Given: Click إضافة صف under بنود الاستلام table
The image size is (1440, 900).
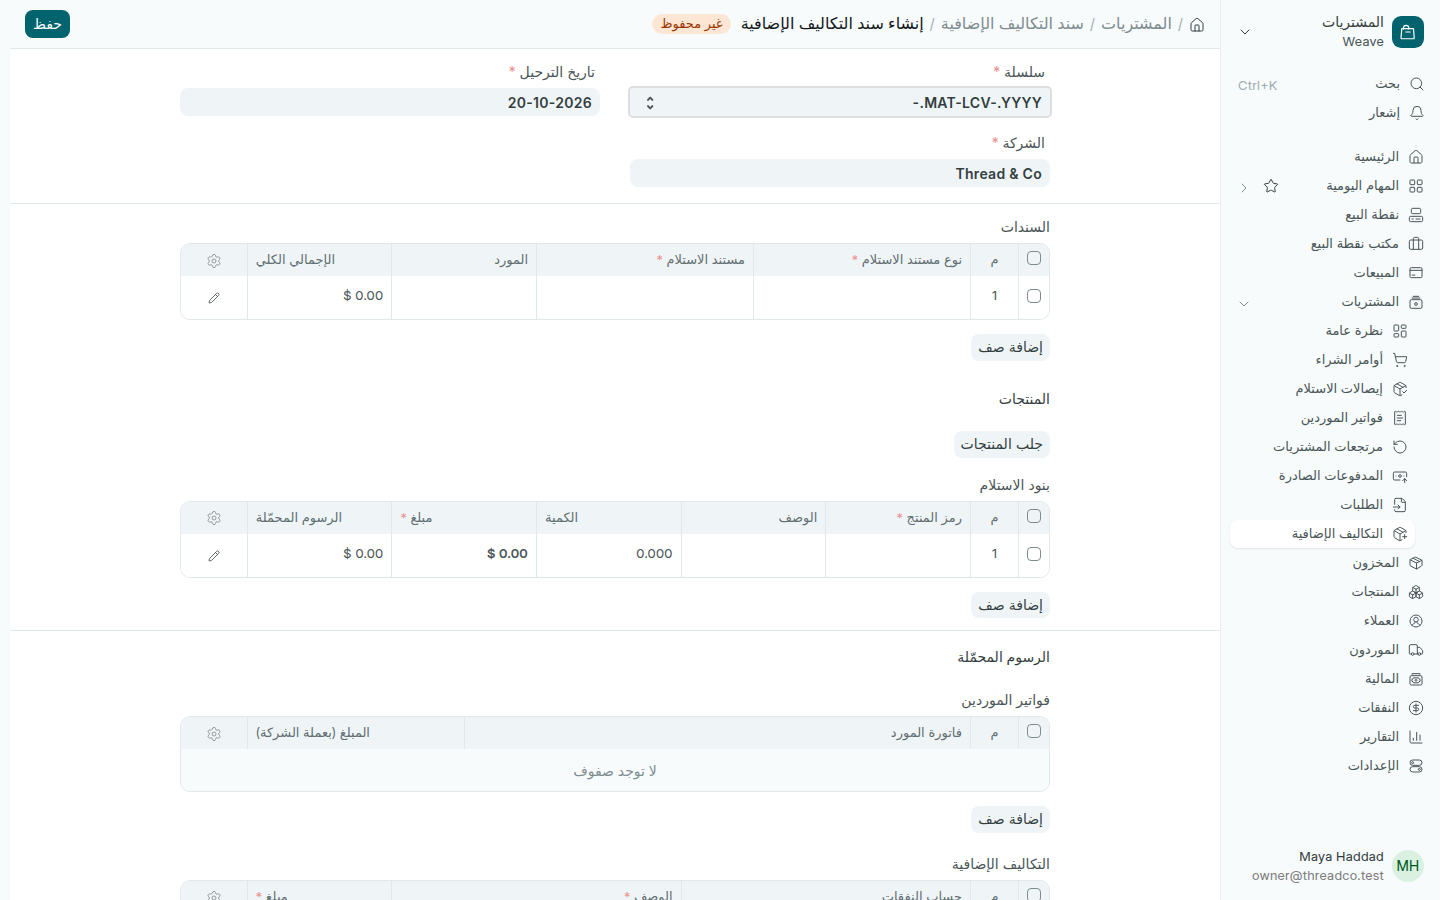Looking at the screenshot, I should tap(1011, 605).
